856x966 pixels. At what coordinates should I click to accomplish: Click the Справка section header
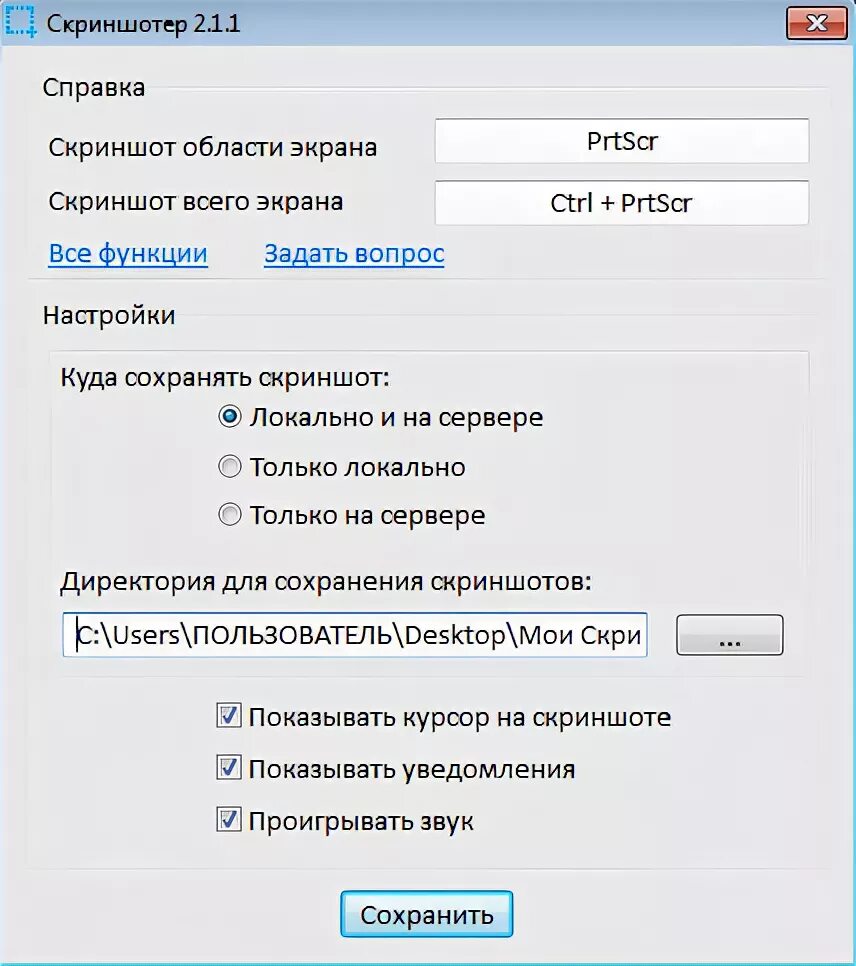click(94, 88)
